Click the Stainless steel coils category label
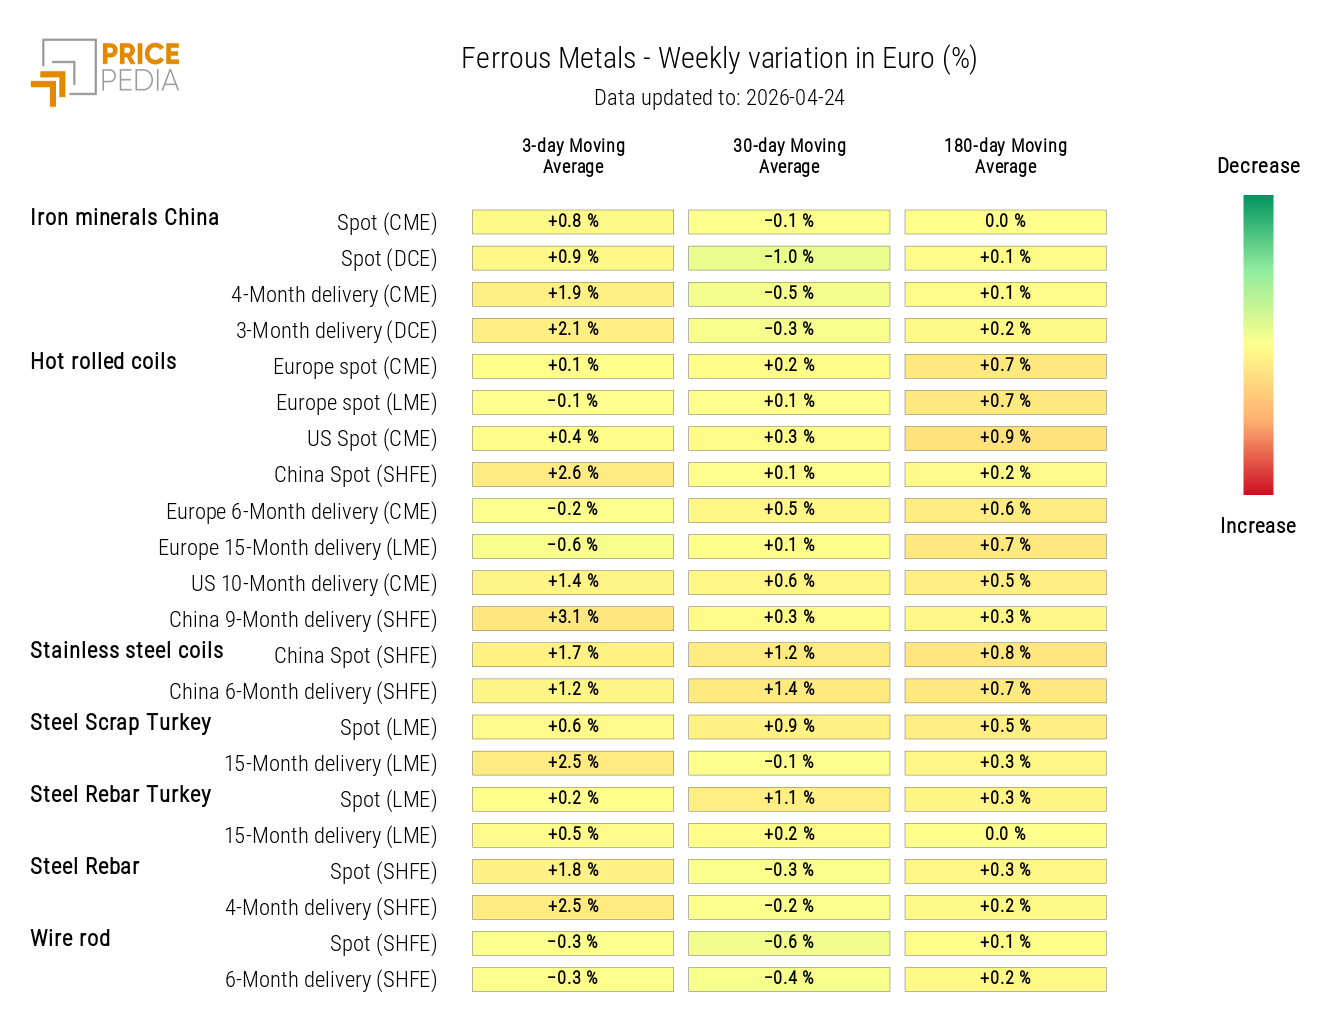The height and width of the screenshot is (1020, 1320). coord(127,651)
